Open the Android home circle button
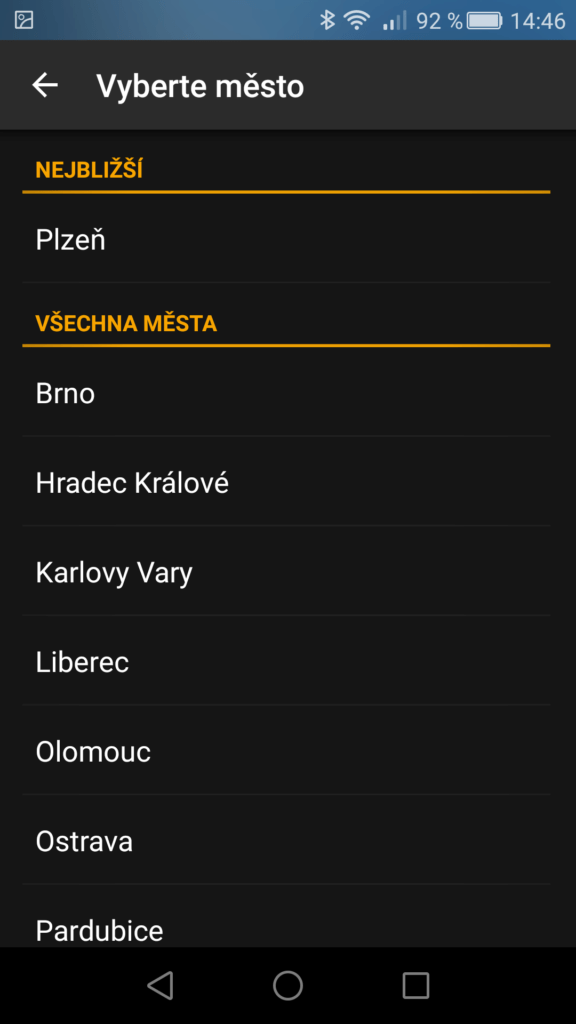This screenshot has height=1024, width=576. point(287,985)
